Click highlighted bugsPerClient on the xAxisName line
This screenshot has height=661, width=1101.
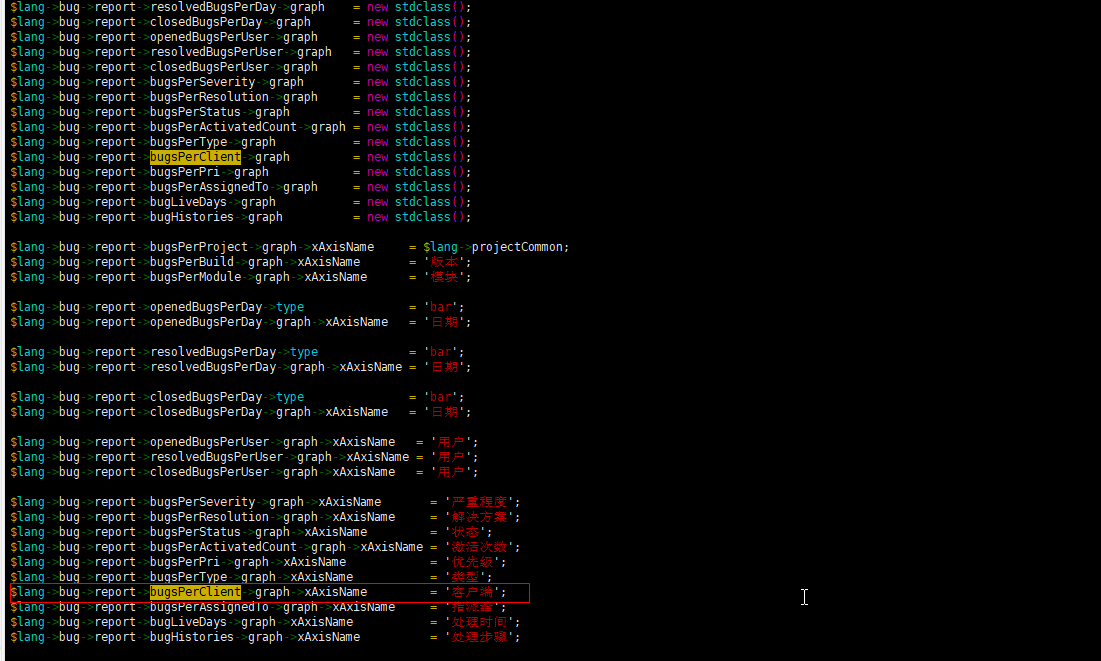pyautogui.click(x=195, y=592)
